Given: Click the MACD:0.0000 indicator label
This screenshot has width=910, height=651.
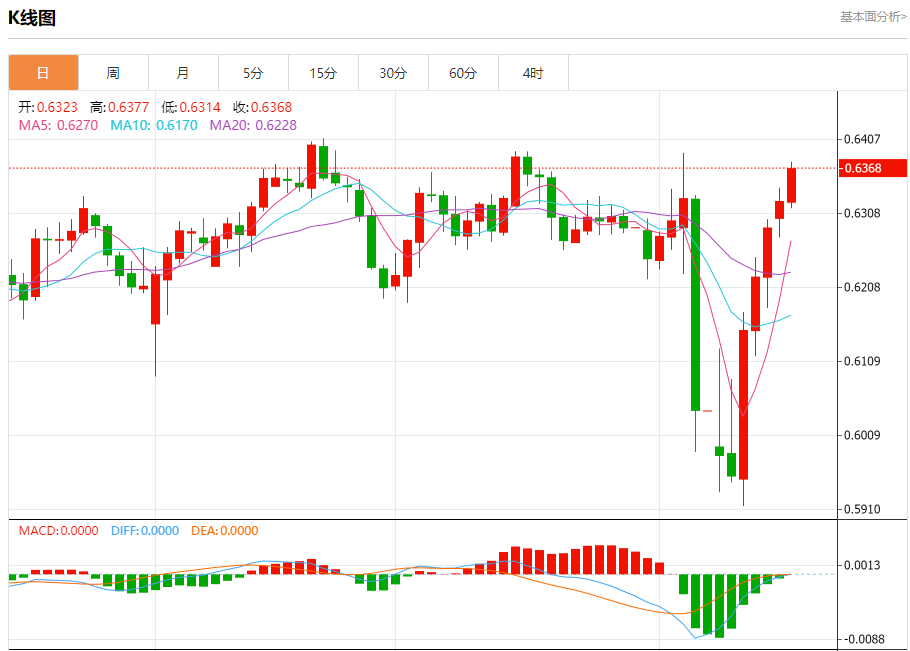Looking at the screenshot, I should 58,531.
